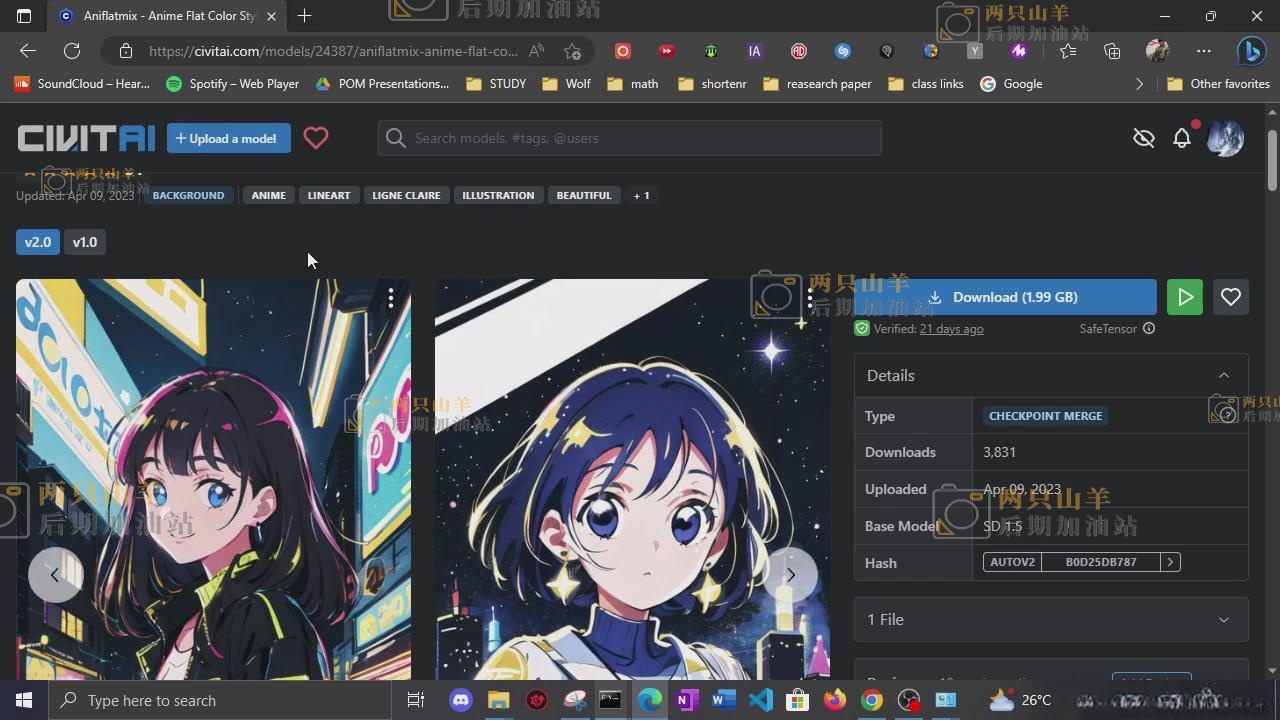This screenshot has height=720, width=1280.
Task: Click the user profile avatar
Action: point(1225,138)
